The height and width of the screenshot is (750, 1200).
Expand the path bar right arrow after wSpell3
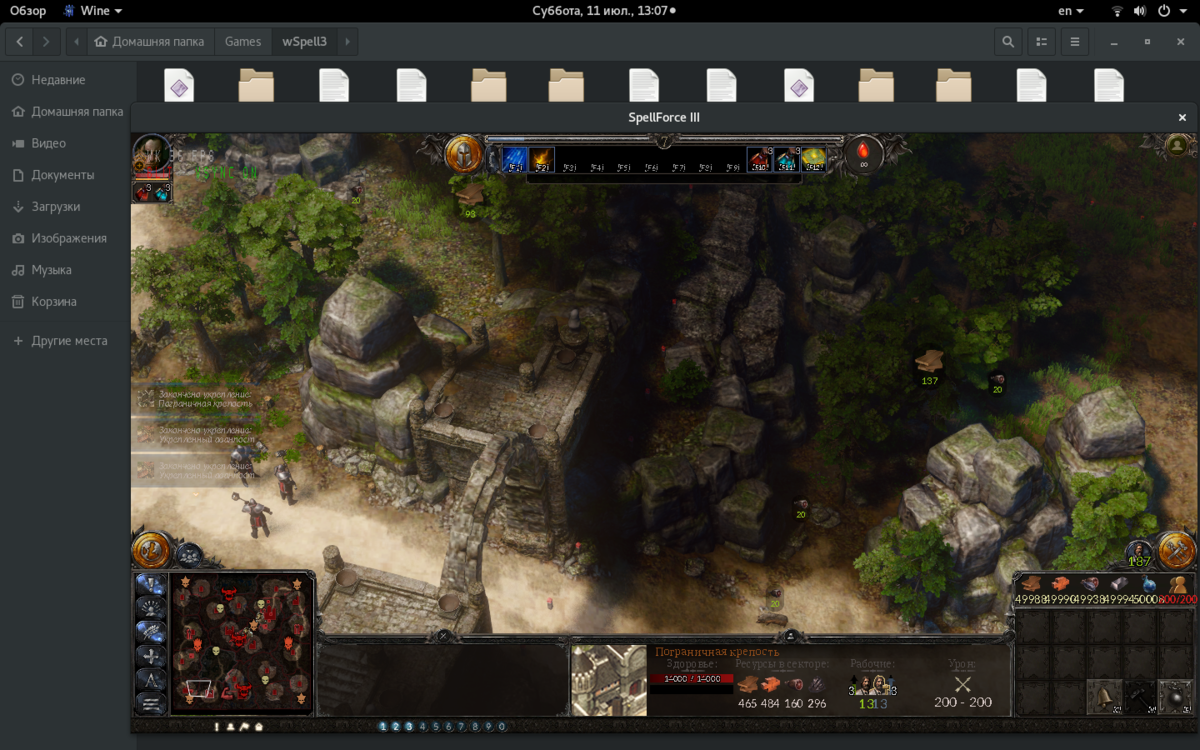pos(347,41)
